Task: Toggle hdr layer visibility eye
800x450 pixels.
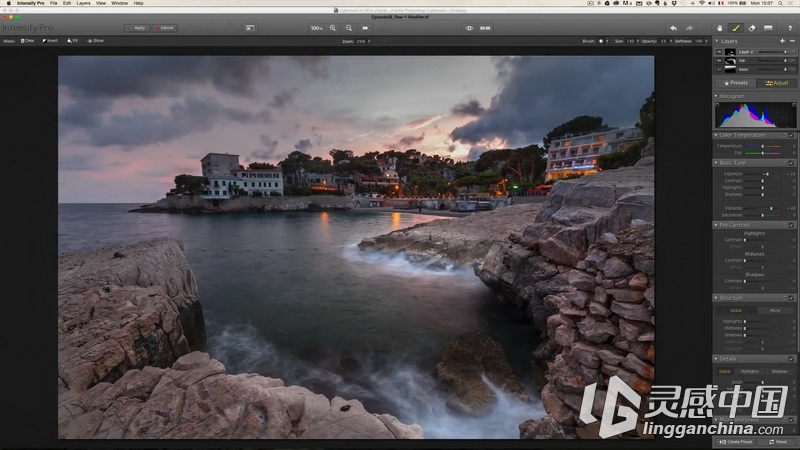Action: tap(719, 61)
